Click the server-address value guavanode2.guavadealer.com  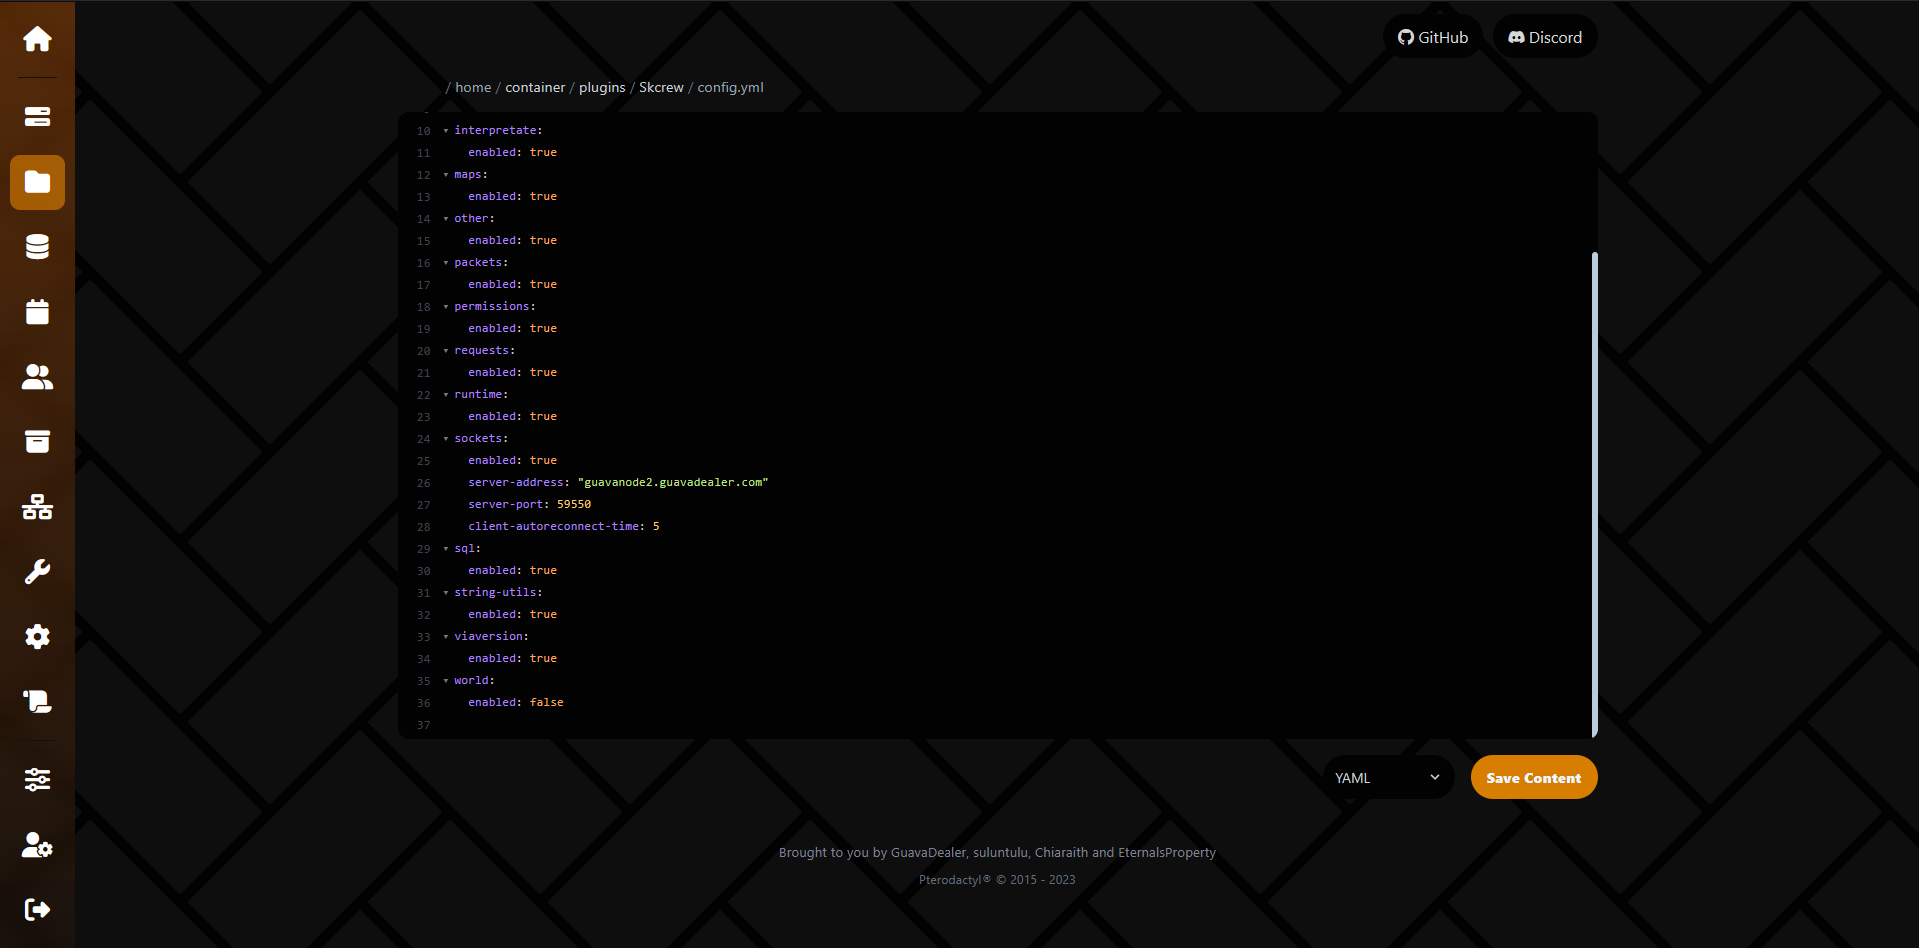point(673,482)
